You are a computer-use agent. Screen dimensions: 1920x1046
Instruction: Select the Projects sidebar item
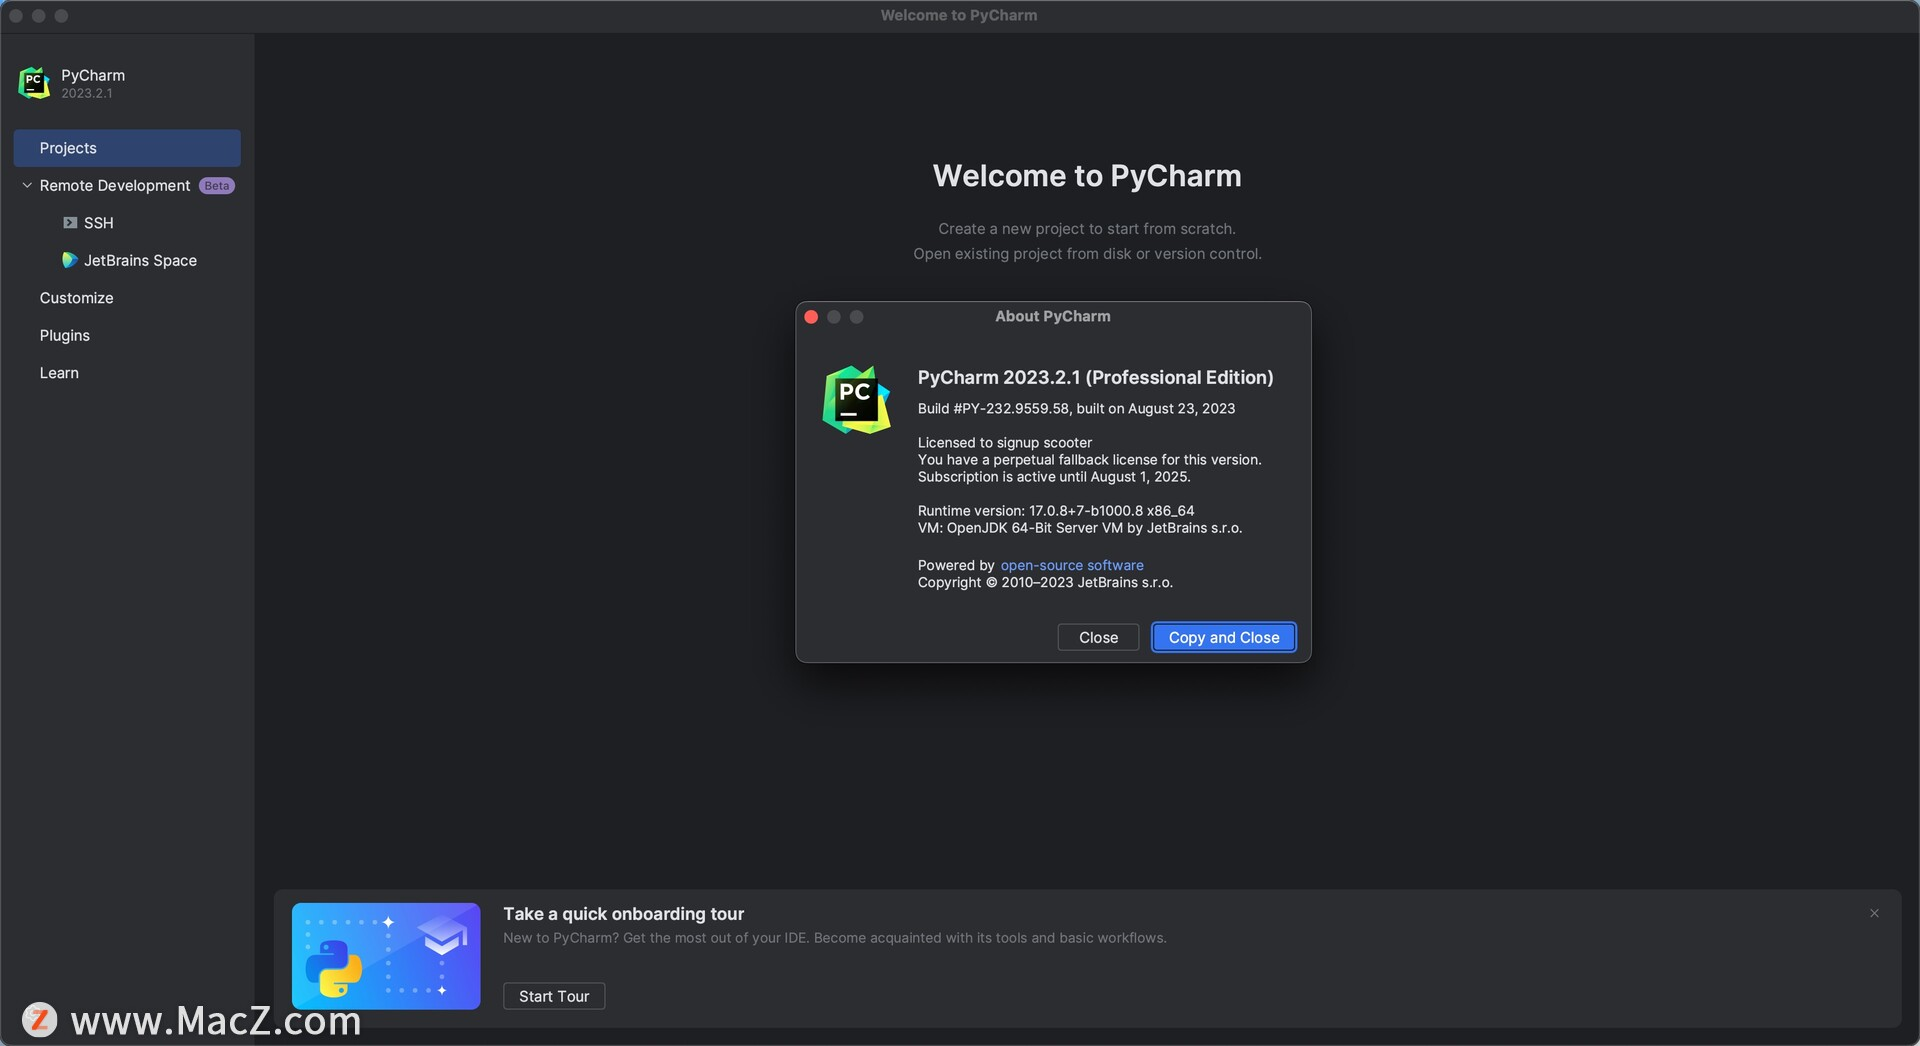click(x=127, y=148)
